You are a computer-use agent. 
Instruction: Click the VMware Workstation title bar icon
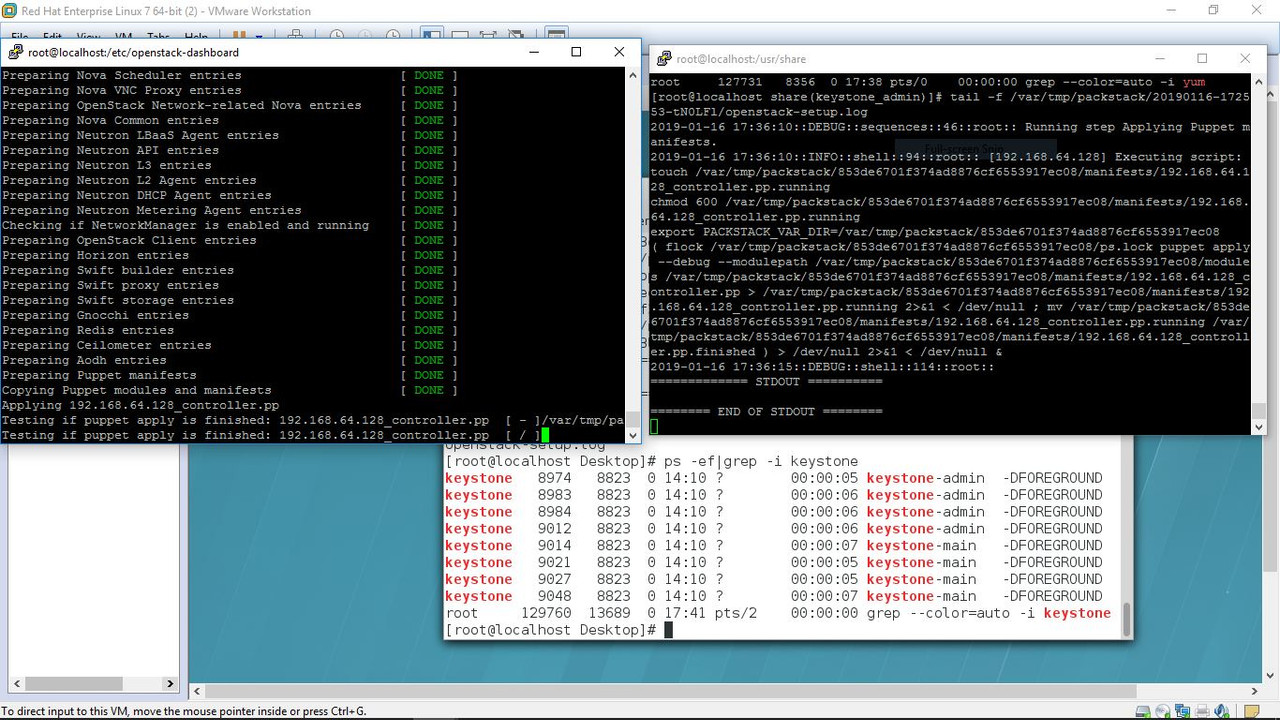[x=9, y=11]
